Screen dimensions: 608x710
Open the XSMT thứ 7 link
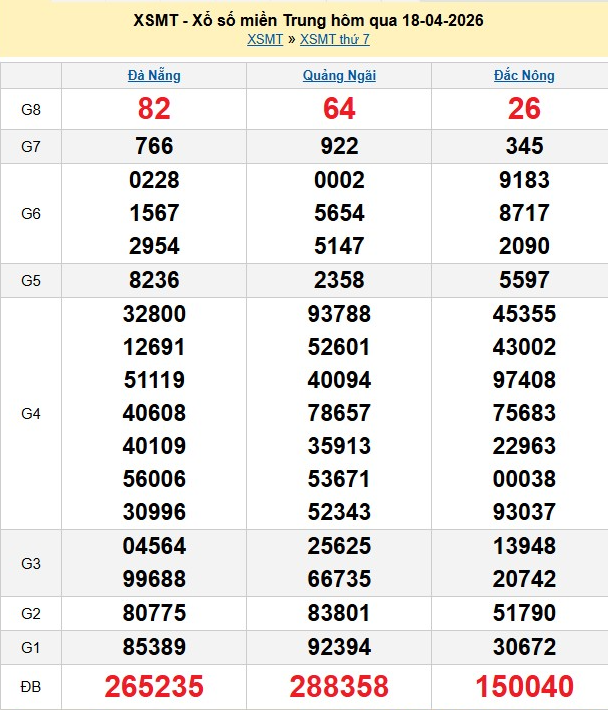(335, 39)
